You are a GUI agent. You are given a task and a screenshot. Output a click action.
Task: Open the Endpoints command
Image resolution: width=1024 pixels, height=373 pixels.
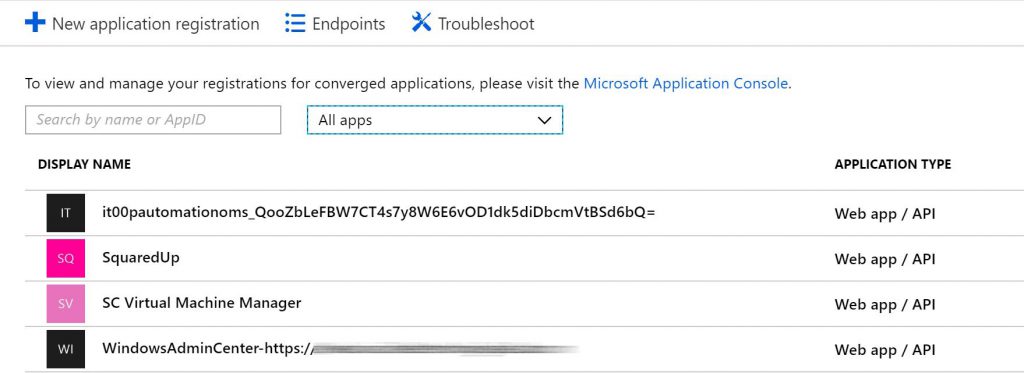(x=335, y=24)
